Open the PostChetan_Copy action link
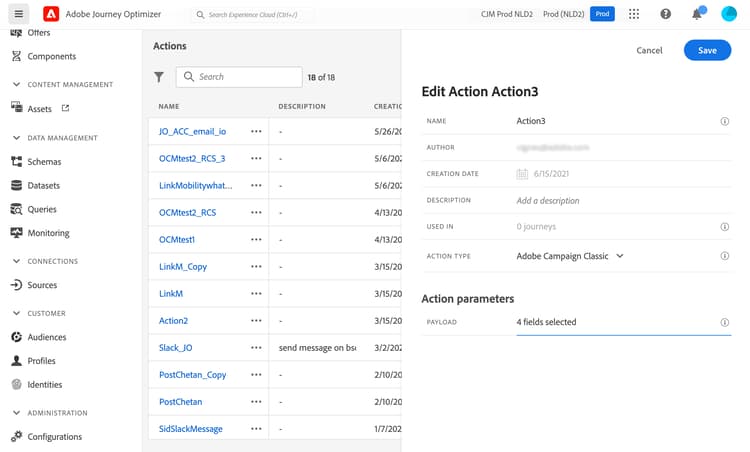 (x=192, y=375)
